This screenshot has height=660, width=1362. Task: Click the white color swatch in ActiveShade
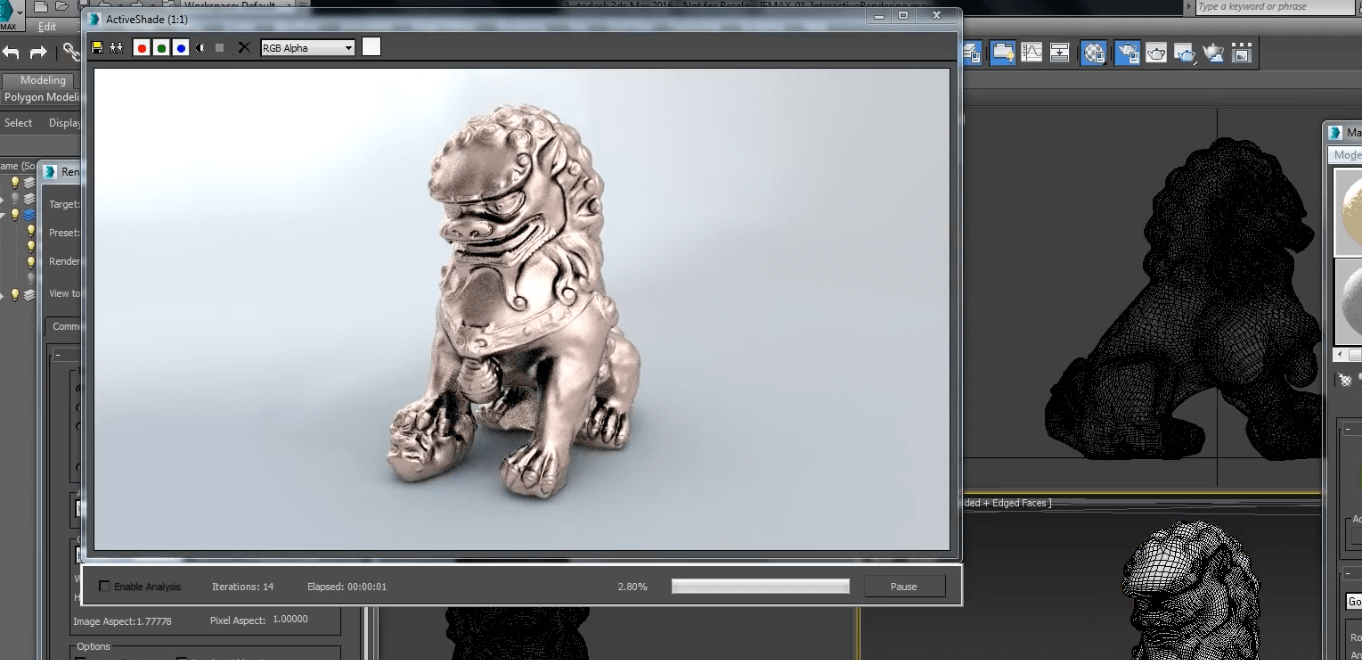(x=371, y=47)
